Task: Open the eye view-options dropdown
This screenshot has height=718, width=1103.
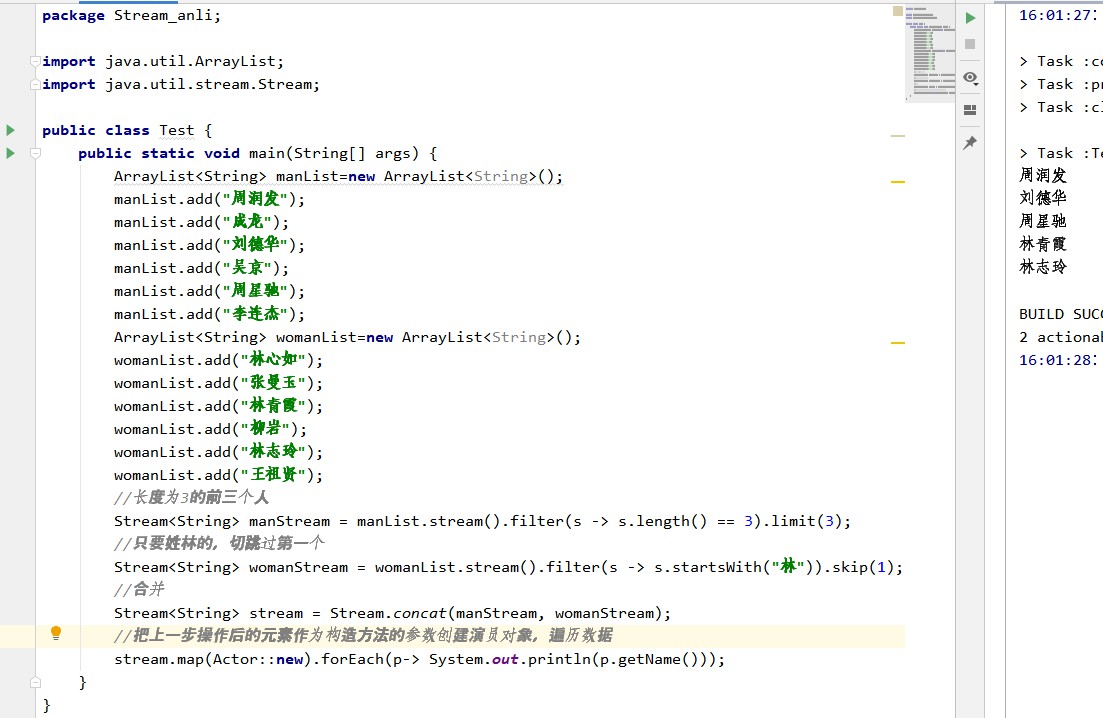Action: [x=970, y=77]
